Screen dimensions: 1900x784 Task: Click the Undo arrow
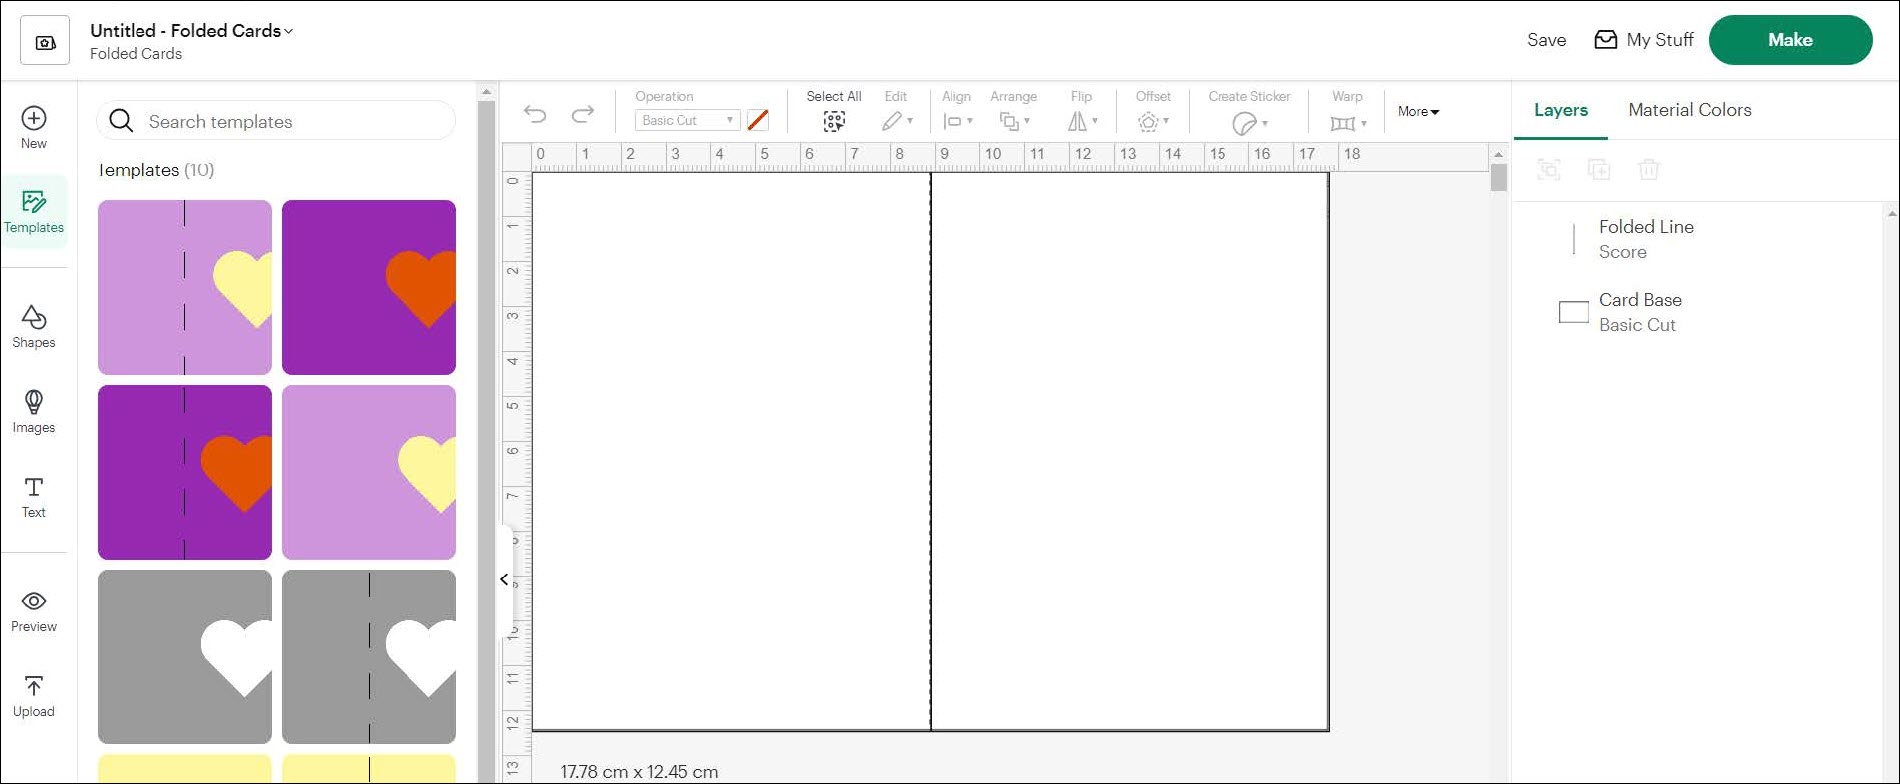pos(535,114)
